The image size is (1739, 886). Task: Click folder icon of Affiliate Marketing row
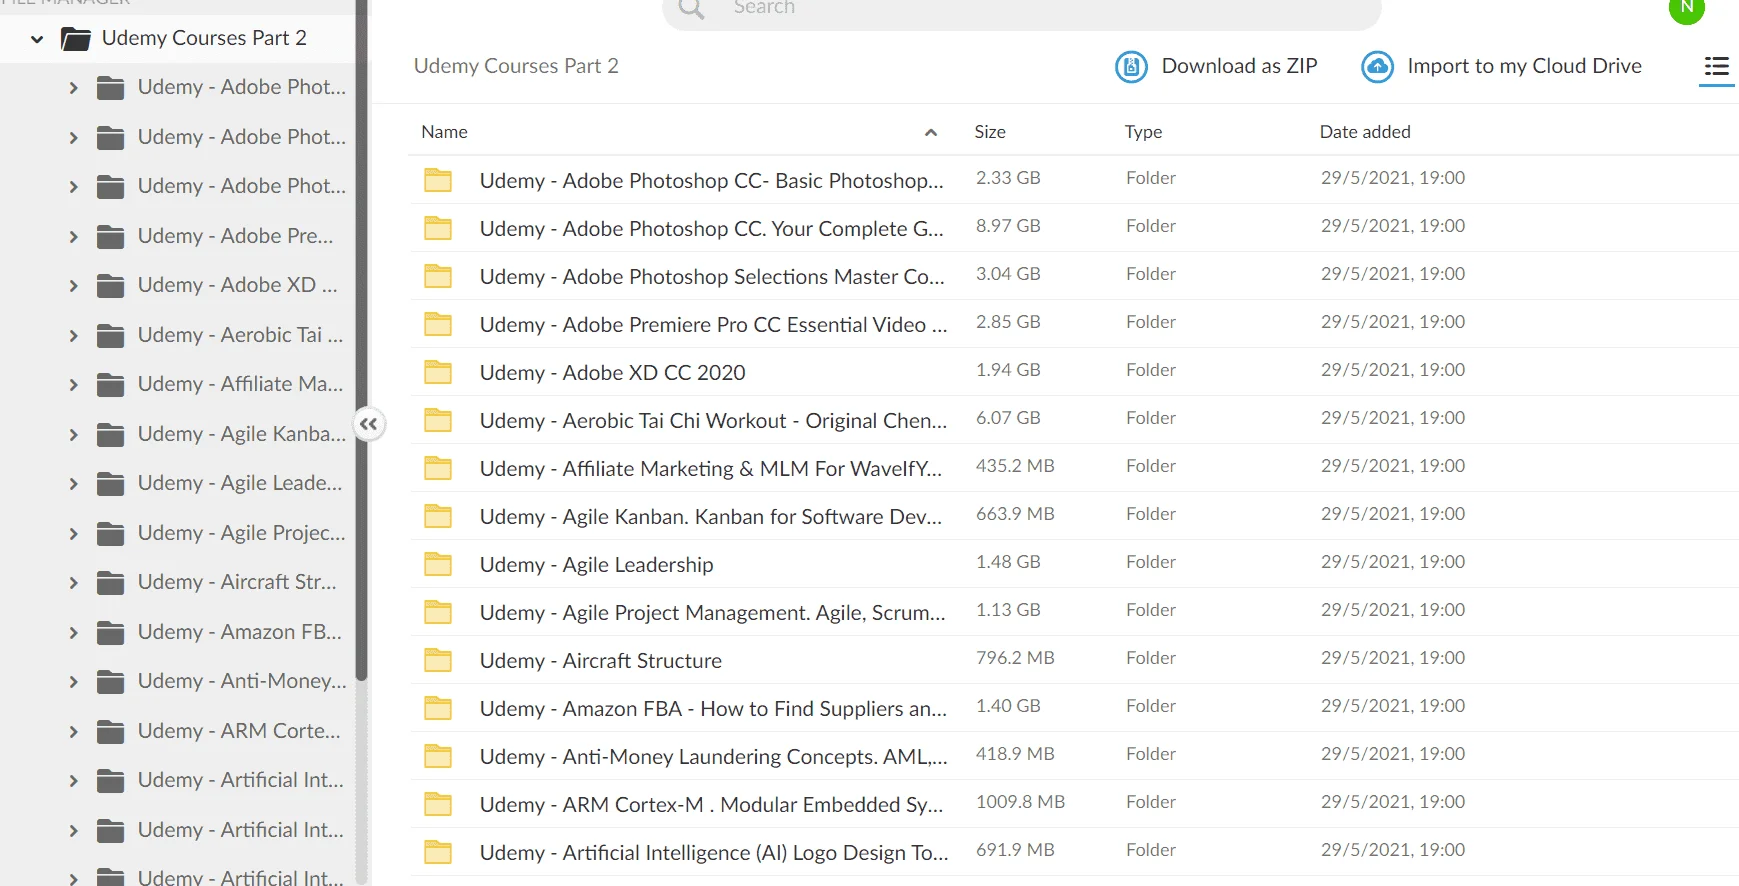tap(438, 468)
